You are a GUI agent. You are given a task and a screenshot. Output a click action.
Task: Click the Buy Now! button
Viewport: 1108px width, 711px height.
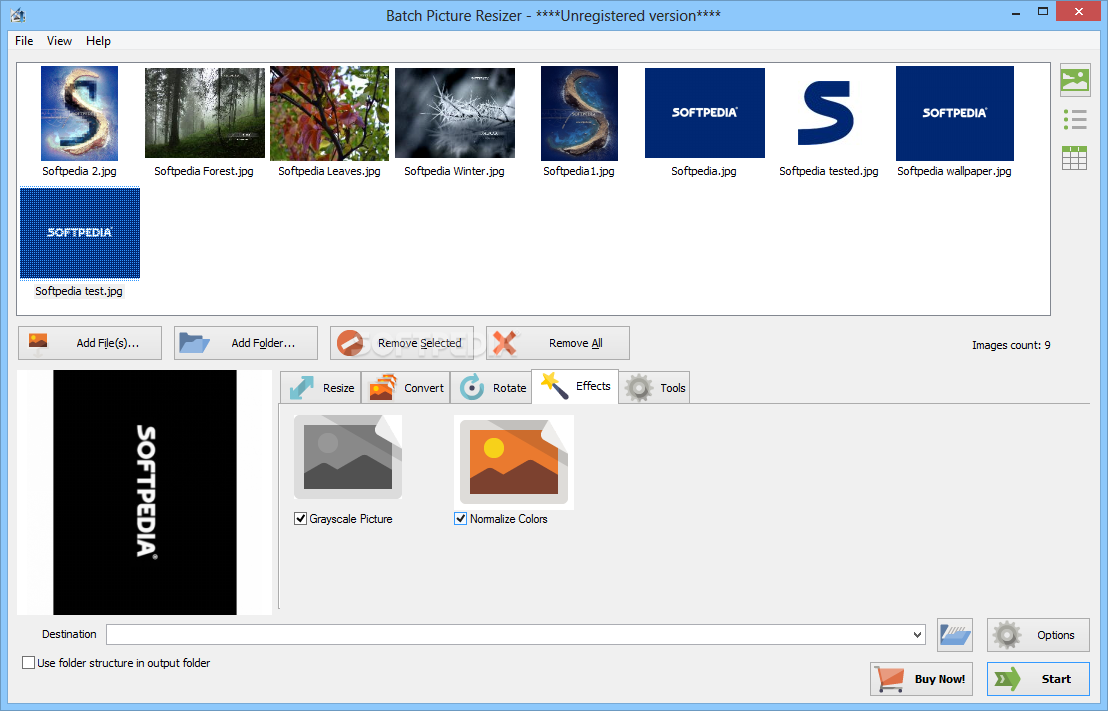(921, 679)
